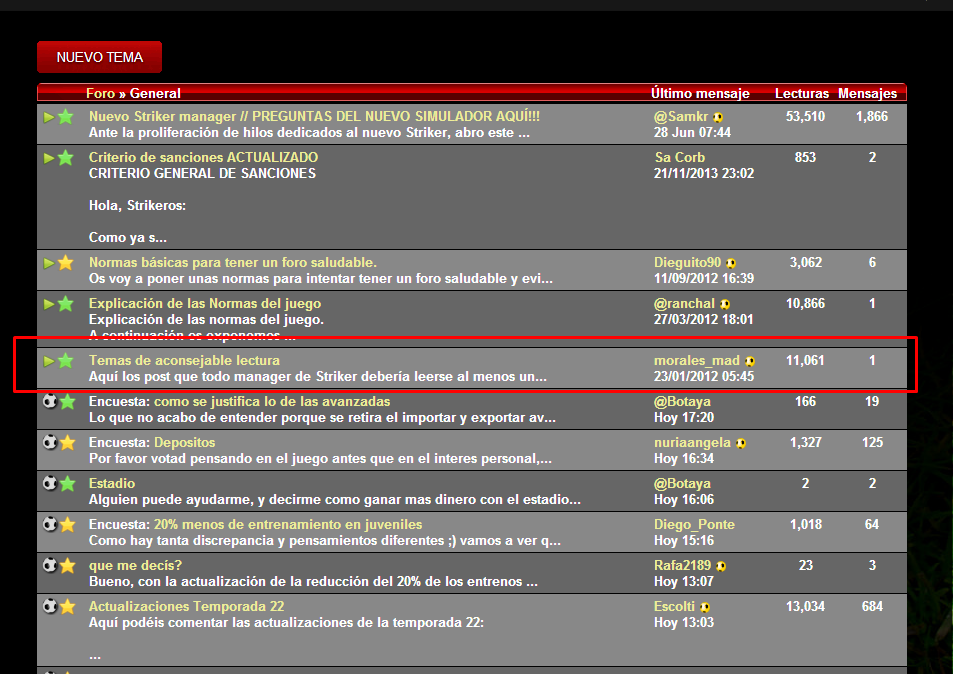View user Diego_Ponte profile

click(x=694, y=524)
